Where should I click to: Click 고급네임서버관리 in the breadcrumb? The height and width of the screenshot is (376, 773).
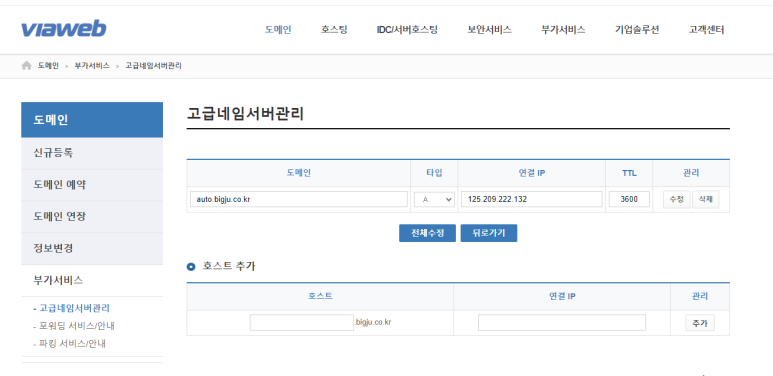[x=153, y=66]
